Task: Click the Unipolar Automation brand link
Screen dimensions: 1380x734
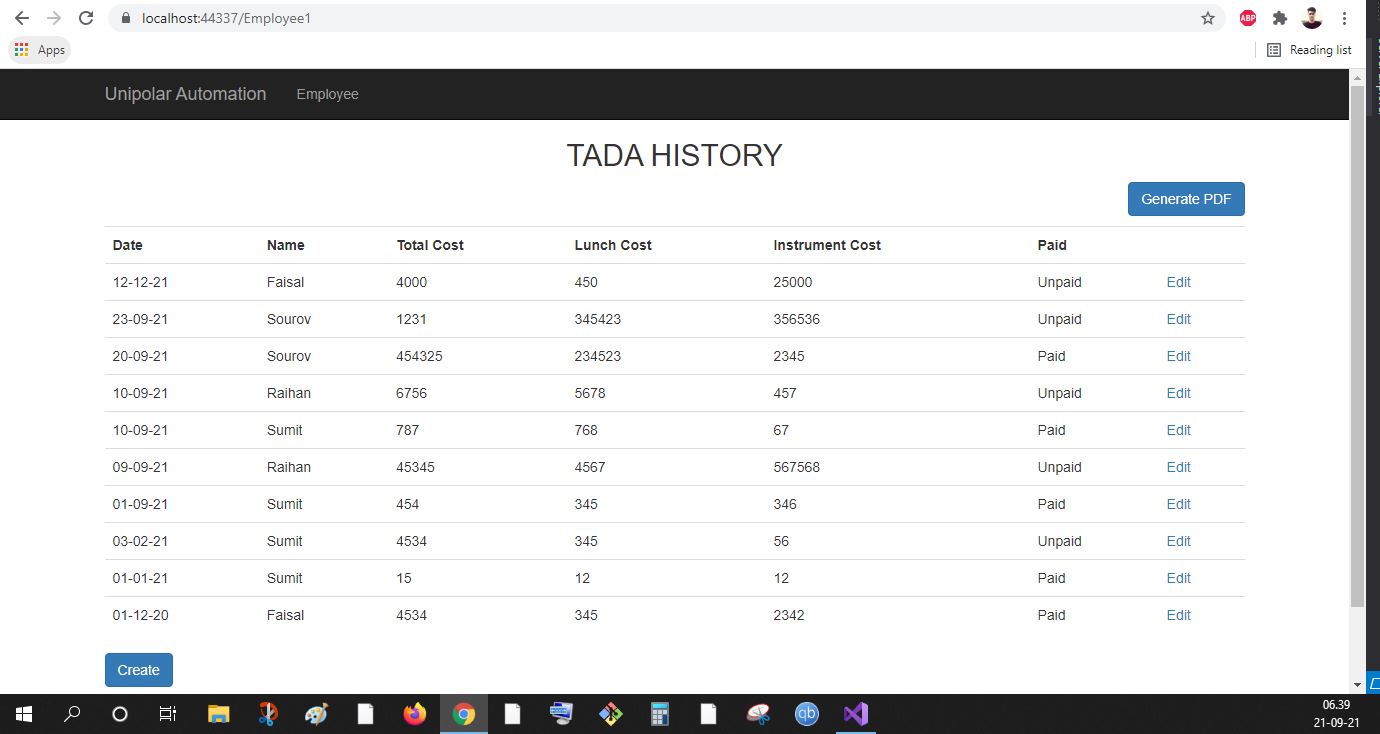Action: click(185, 93)
